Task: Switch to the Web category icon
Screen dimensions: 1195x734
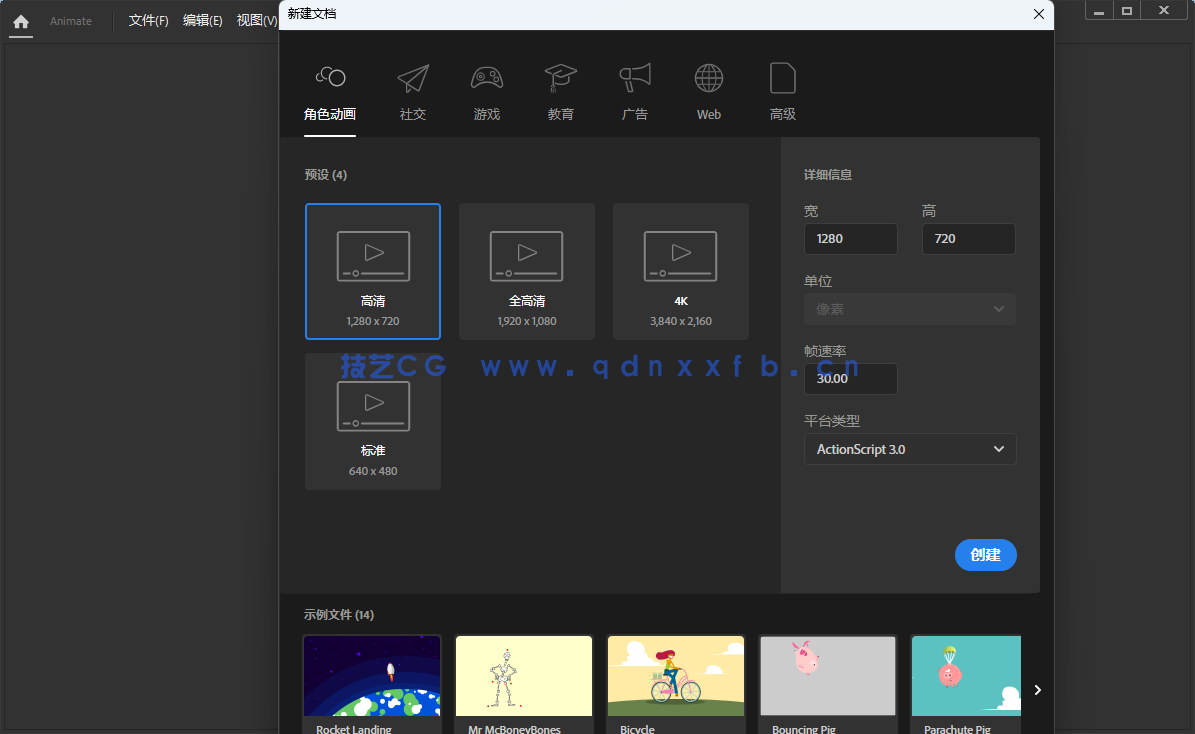Action: [709, 77]
